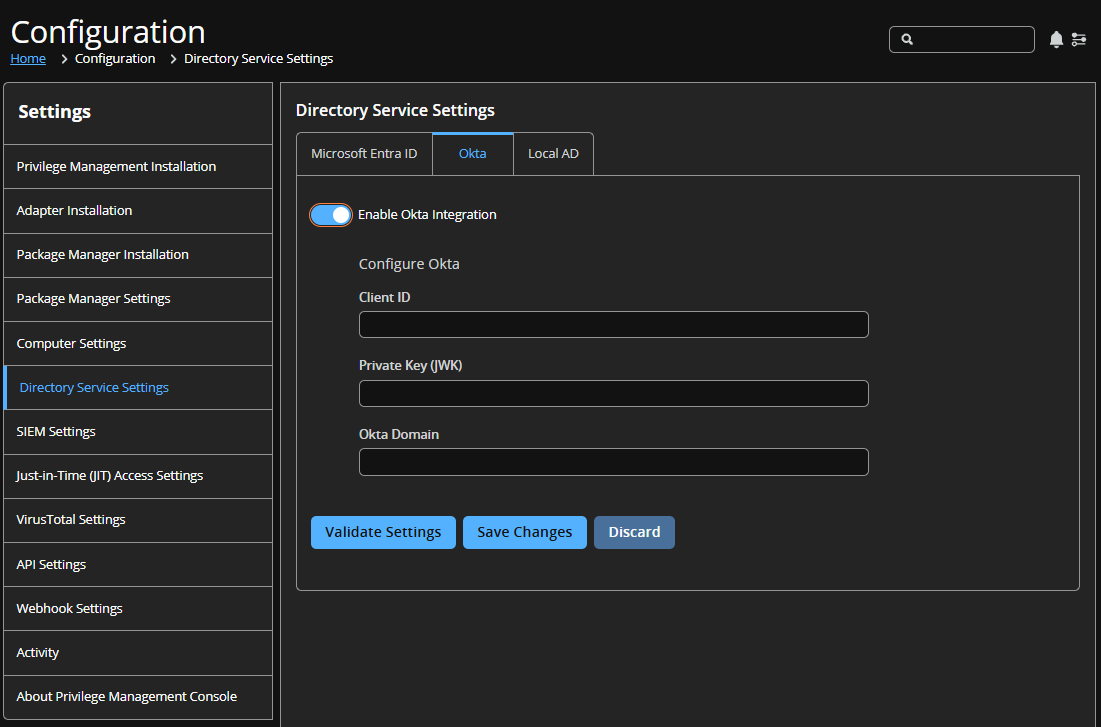
Task: Focus the Client ID input field
Action: click(614, 325)
